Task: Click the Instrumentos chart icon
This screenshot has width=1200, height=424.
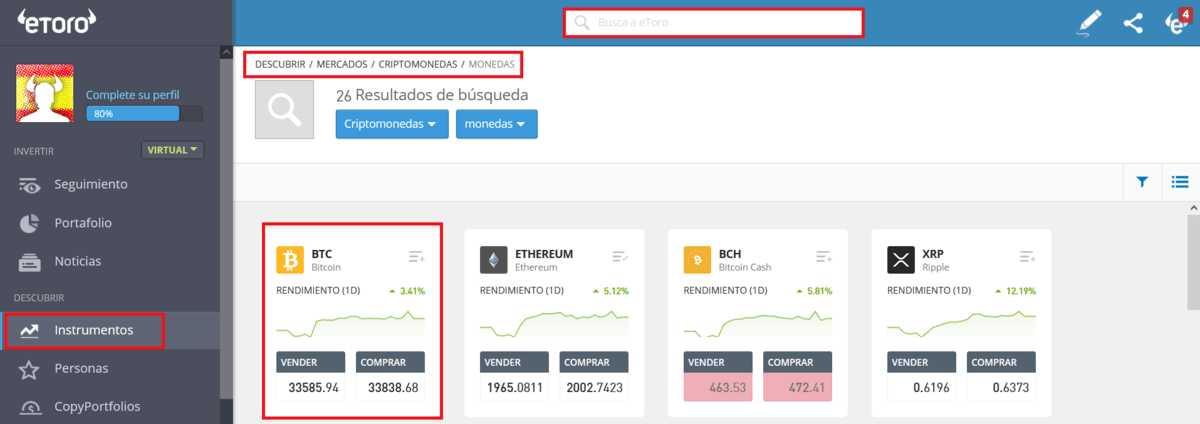Action: [30, 330]
